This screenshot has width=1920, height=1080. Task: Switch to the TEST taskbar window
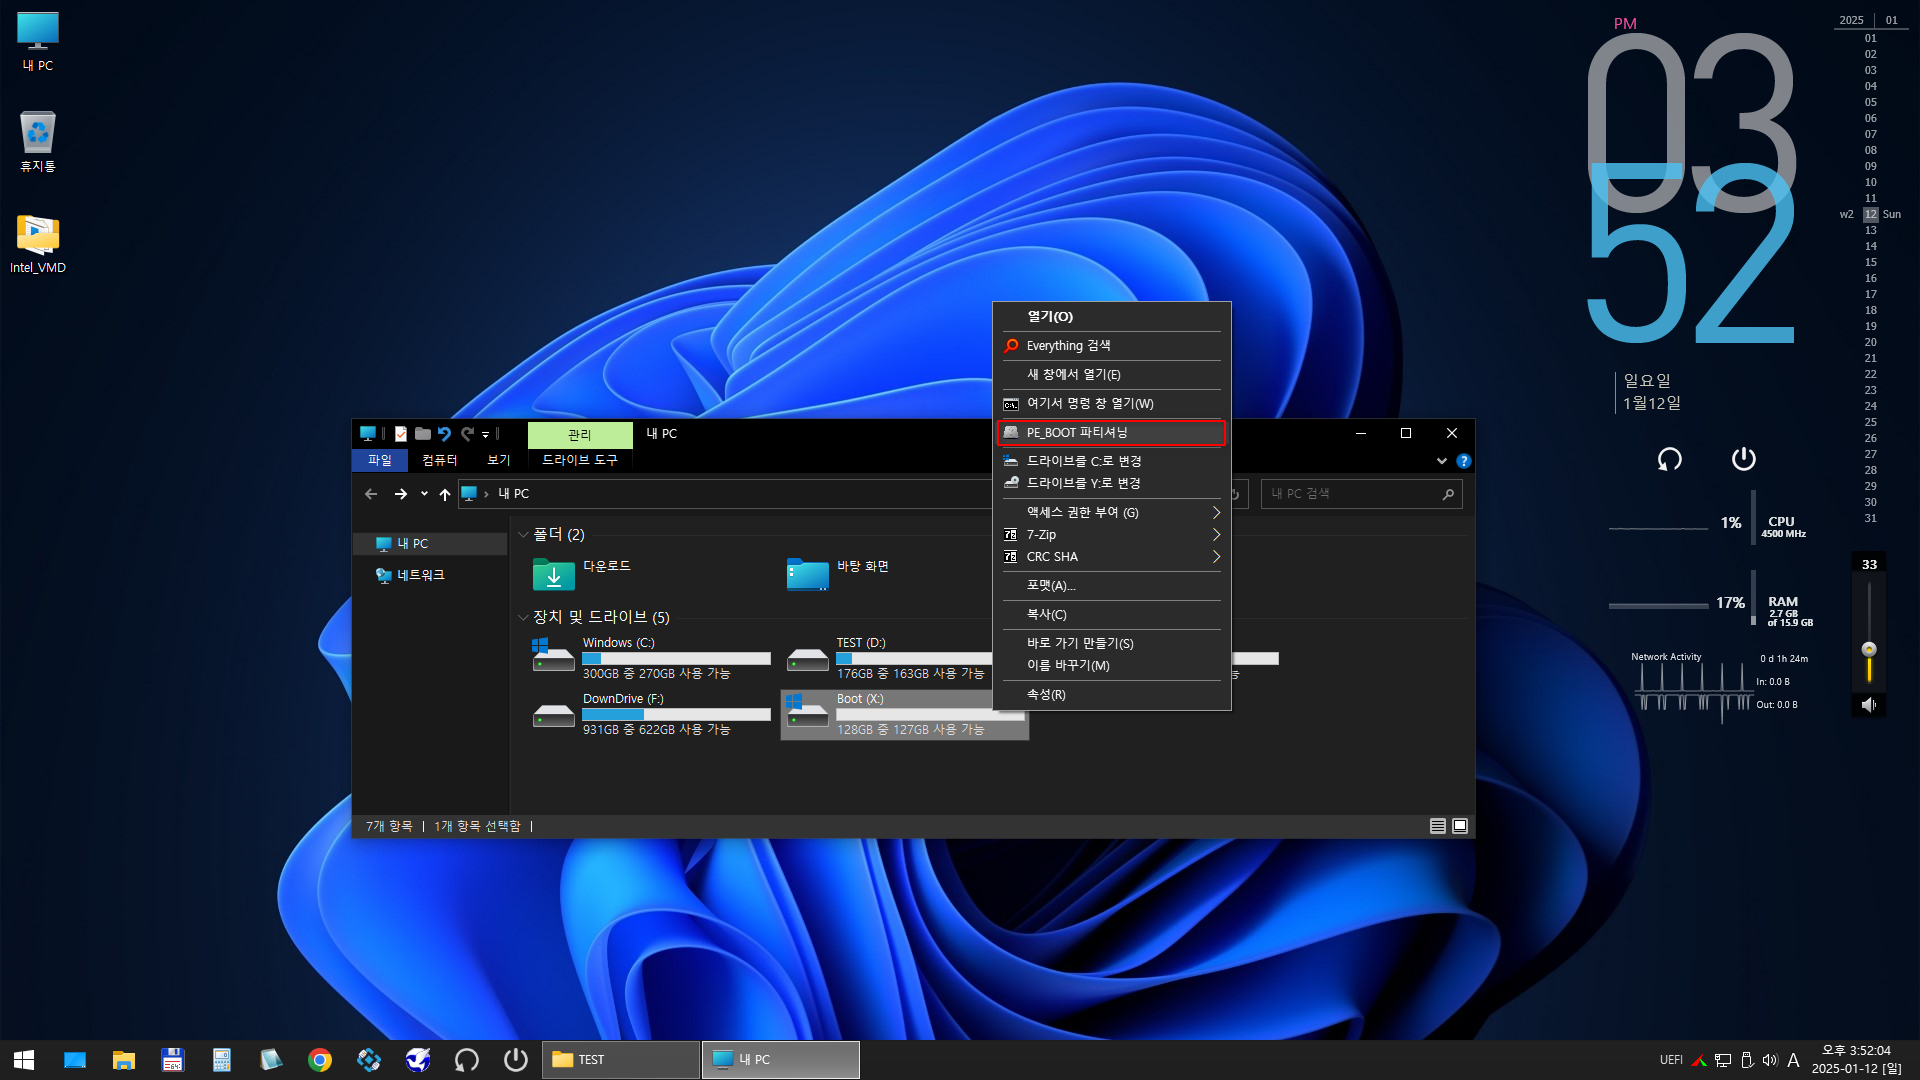click(x=621, y=1060)
